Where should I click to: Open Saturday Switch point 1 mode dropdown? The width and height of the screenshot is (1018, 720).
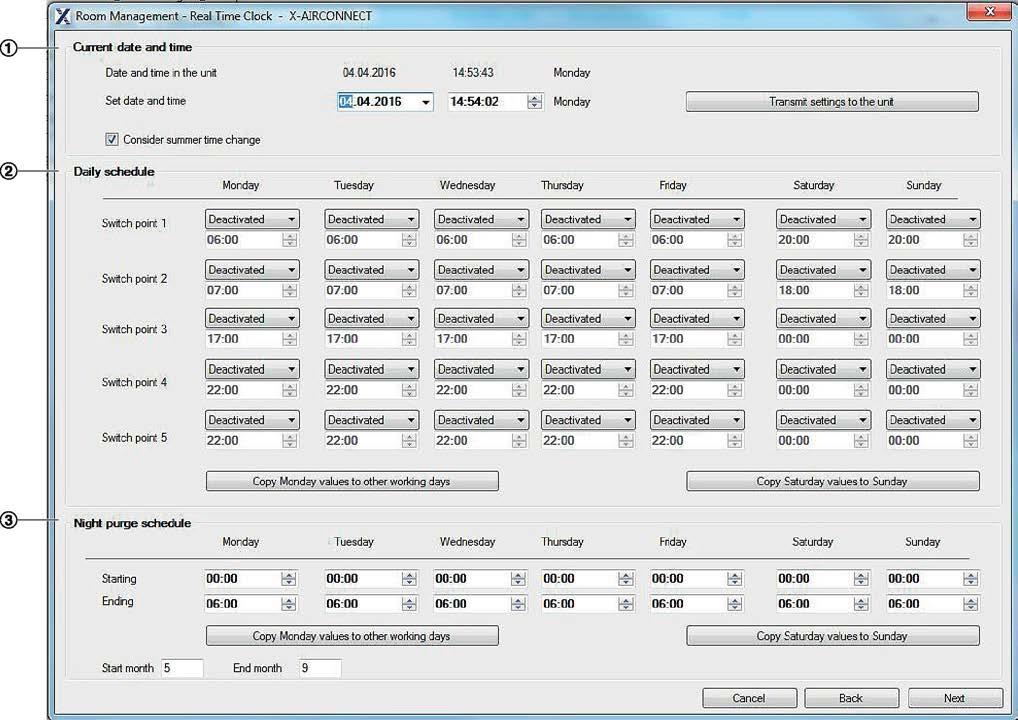point(823,219)
